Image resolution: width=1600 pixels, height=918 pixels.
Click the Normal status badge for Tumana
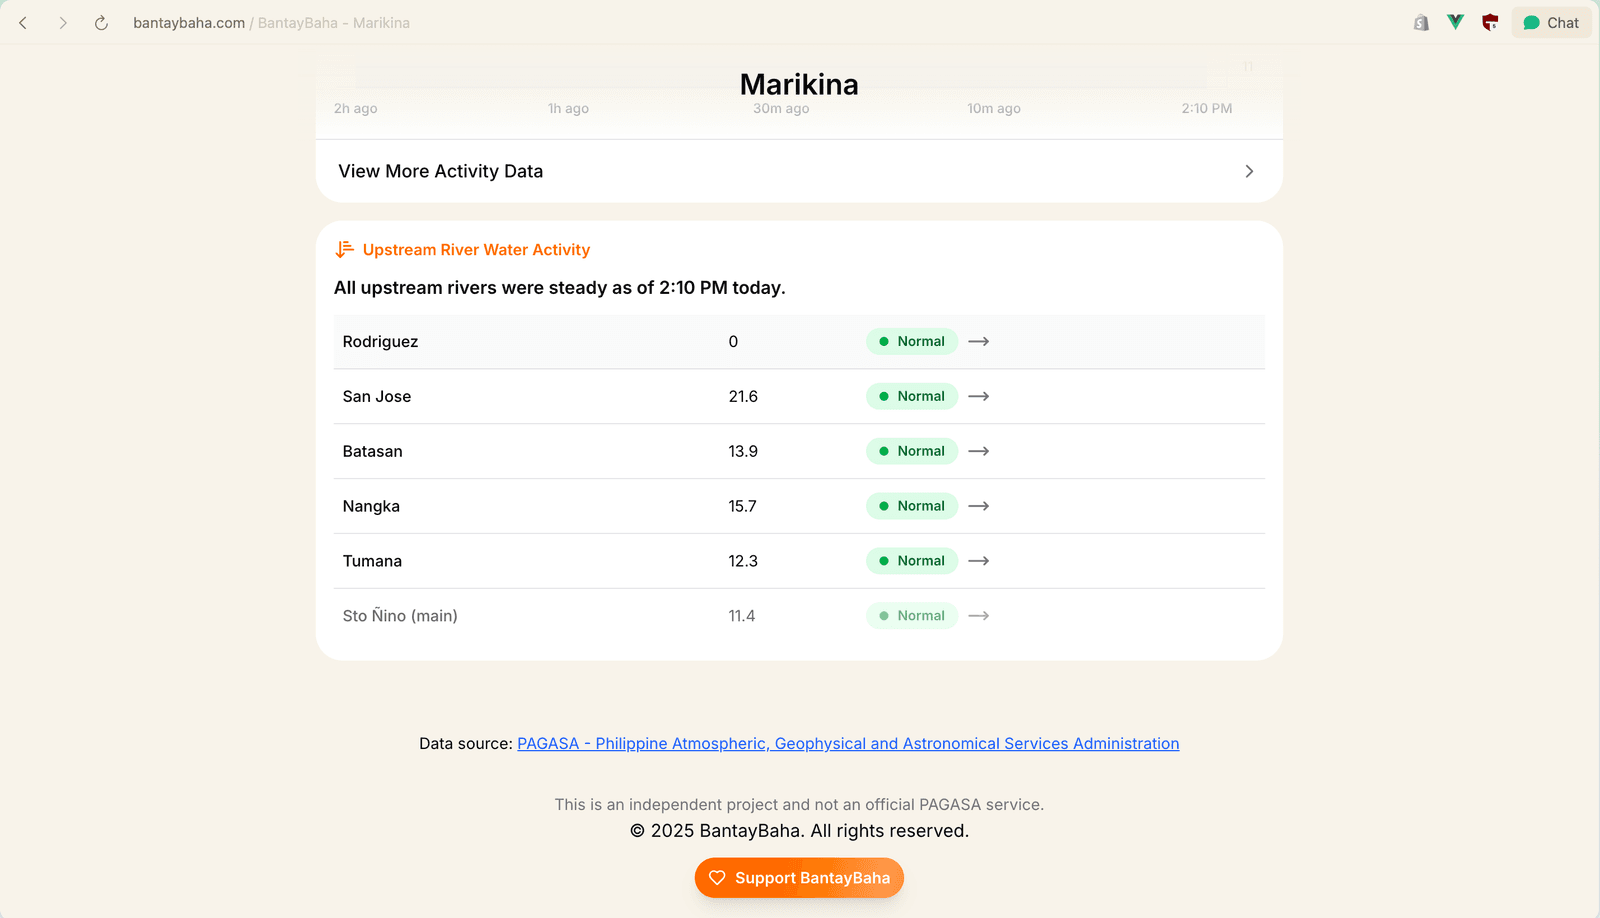pos(911,561)
